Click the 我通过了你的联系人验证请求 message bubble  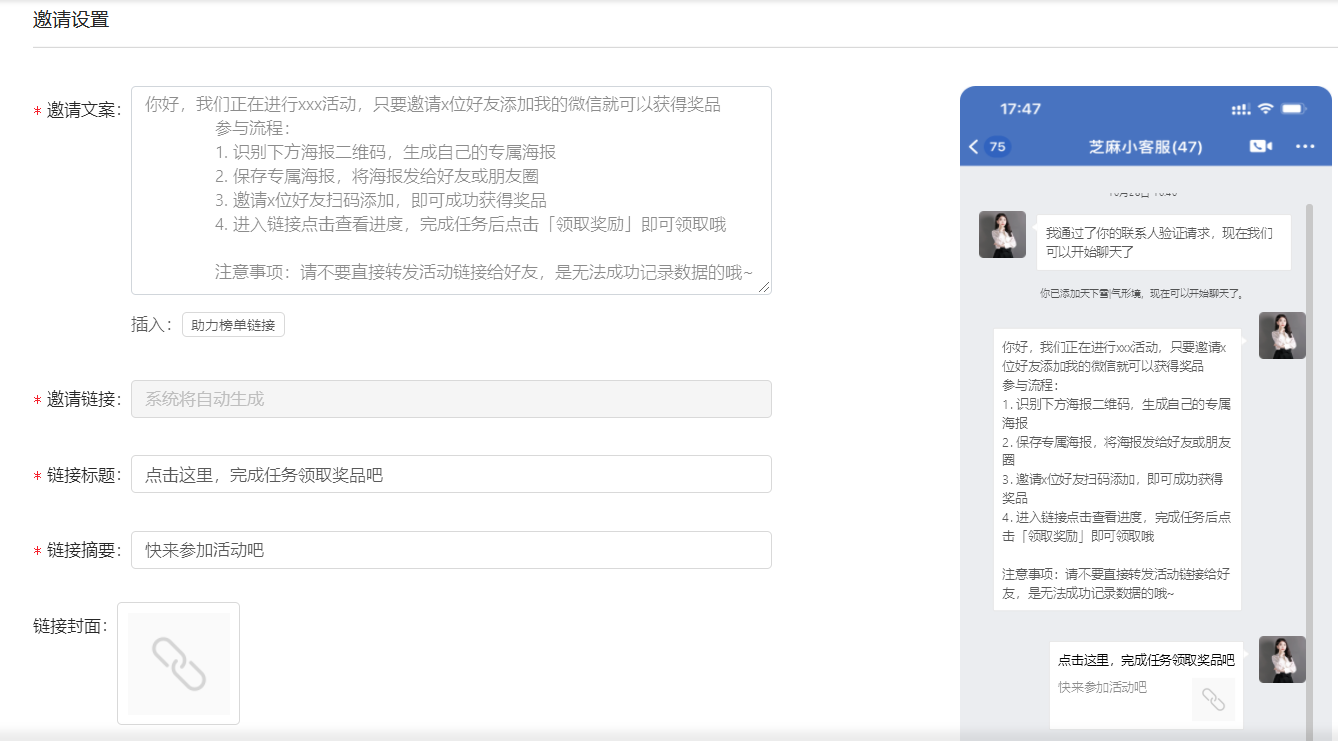tap(1163, 242)
